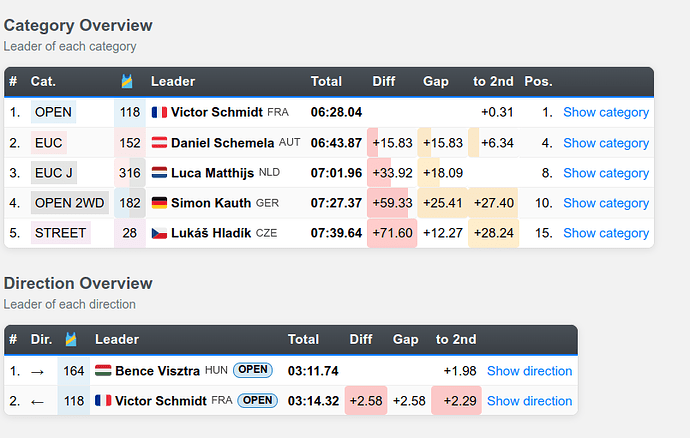
Task: Select the STREET category label
Action: [61, 233]
